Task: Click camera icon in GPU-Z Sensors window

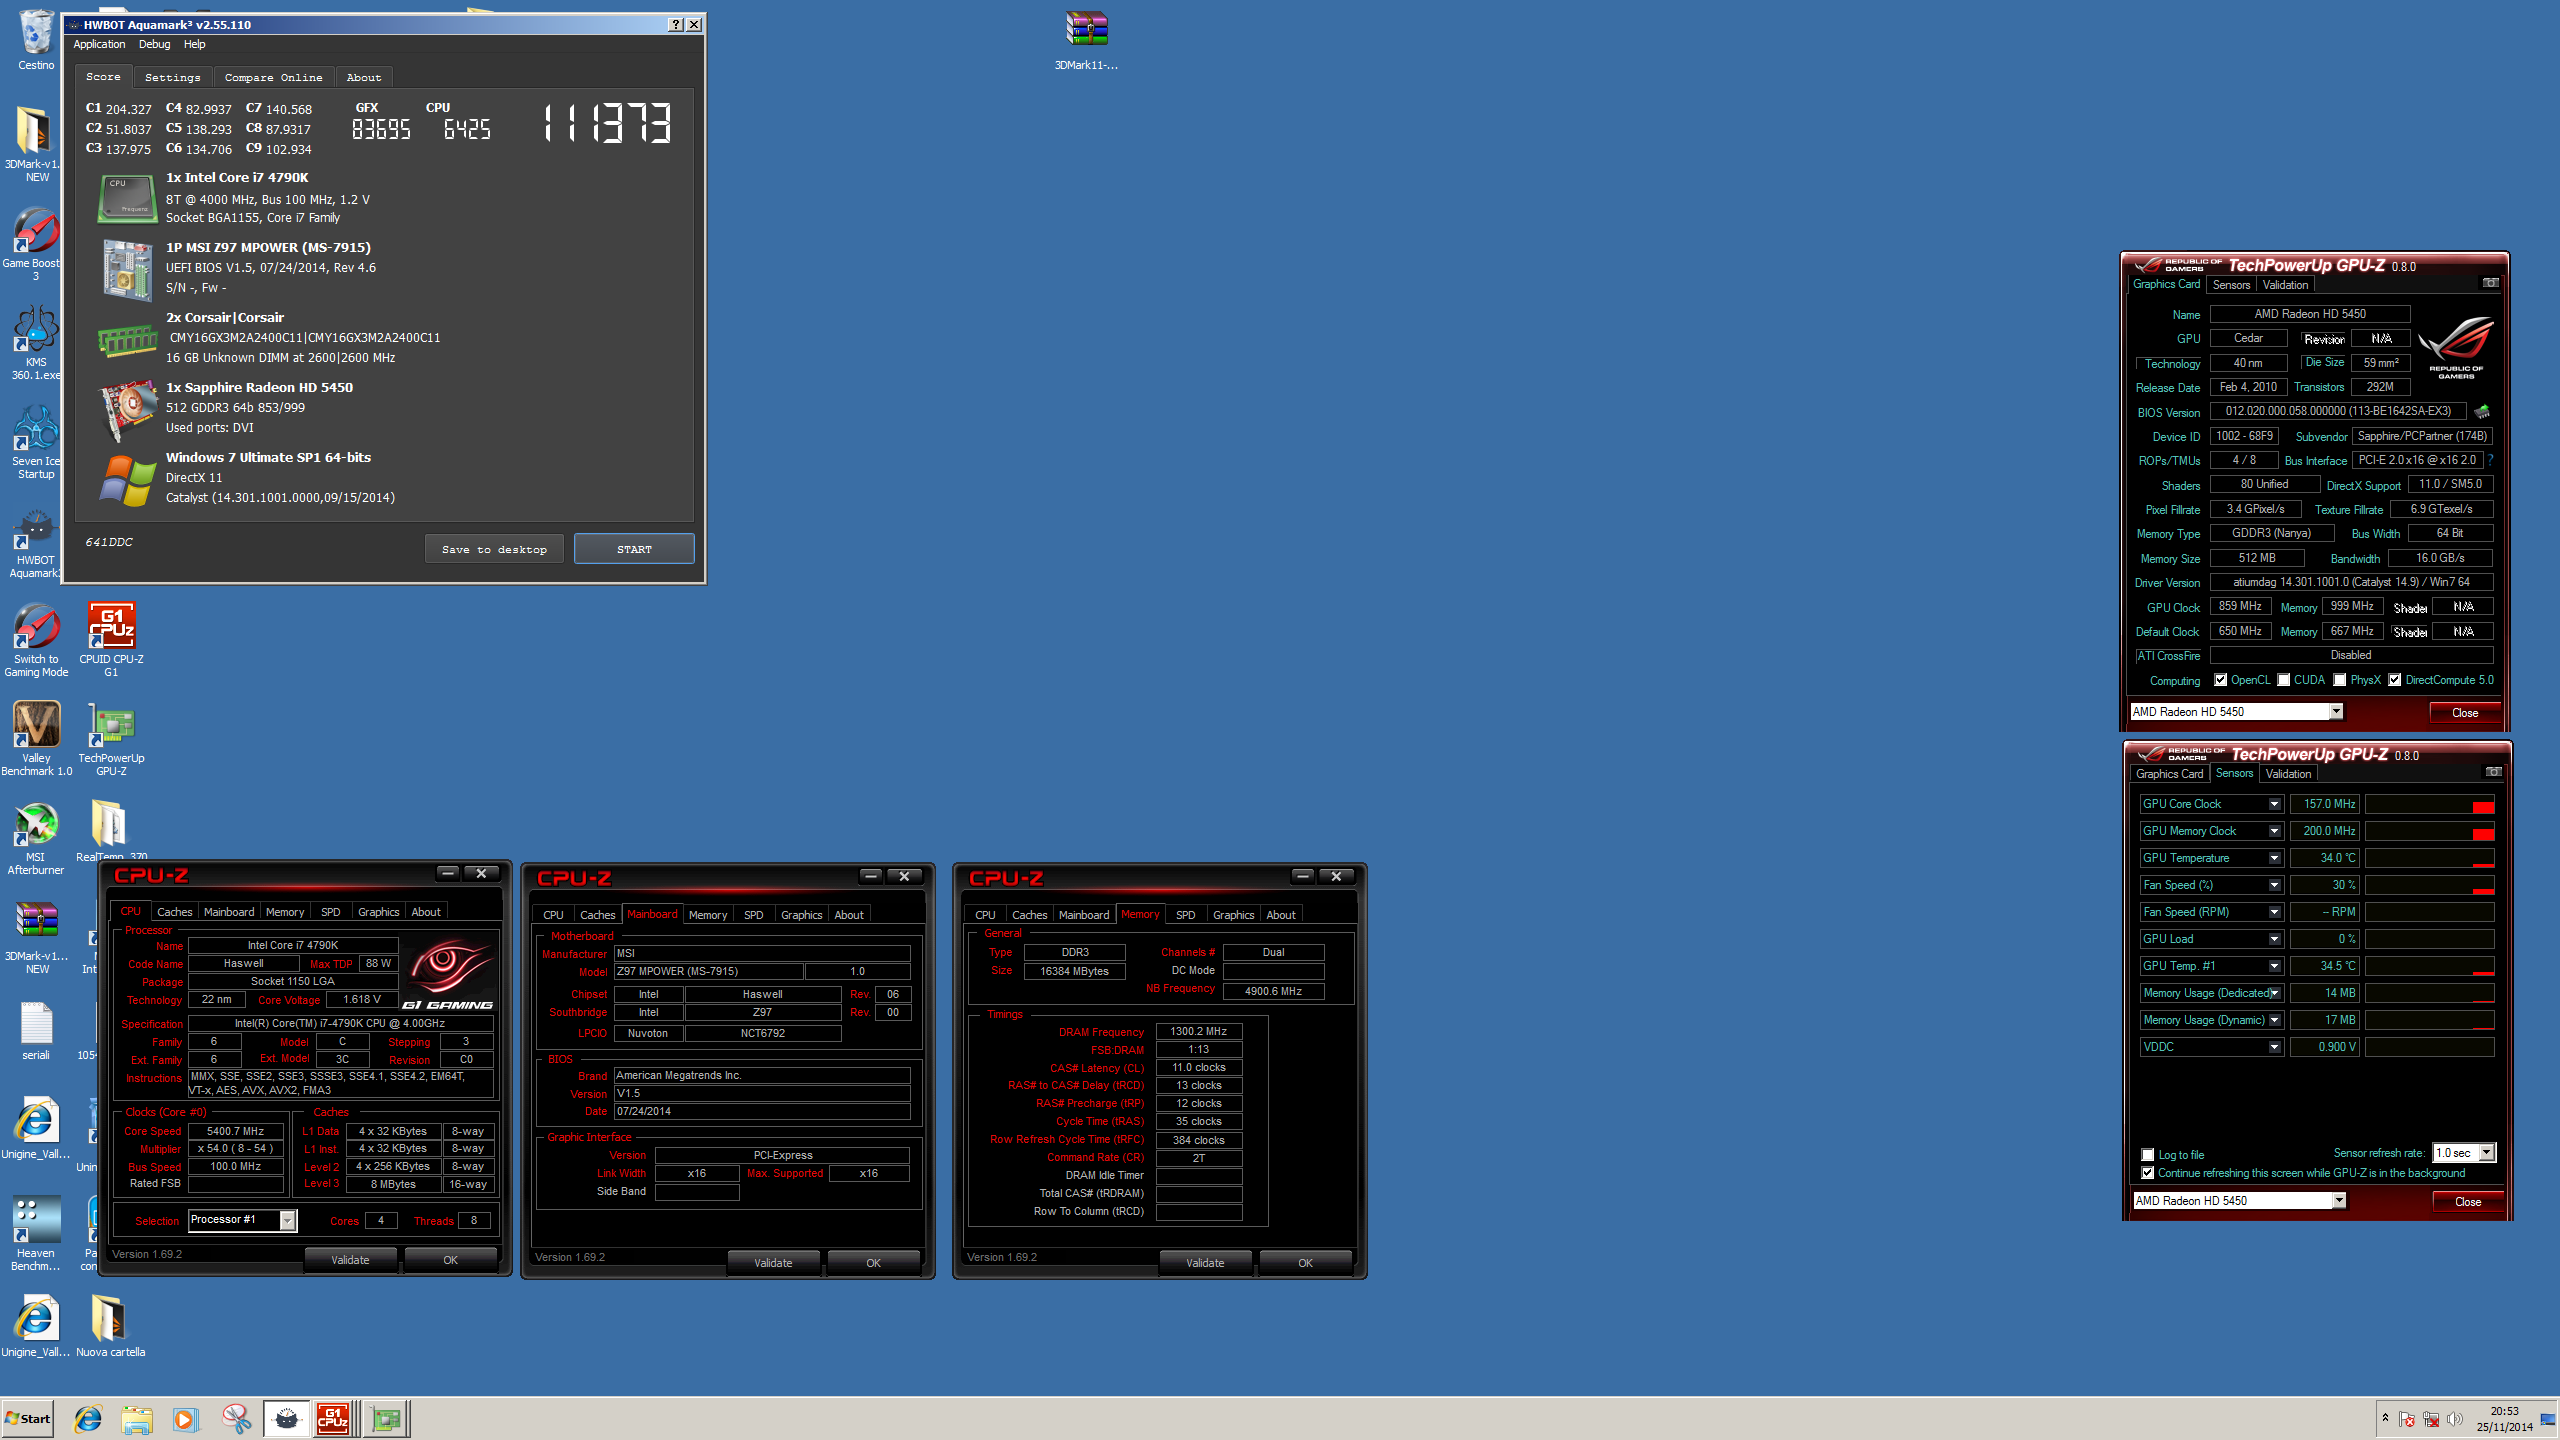Action: click(2493, 772)
